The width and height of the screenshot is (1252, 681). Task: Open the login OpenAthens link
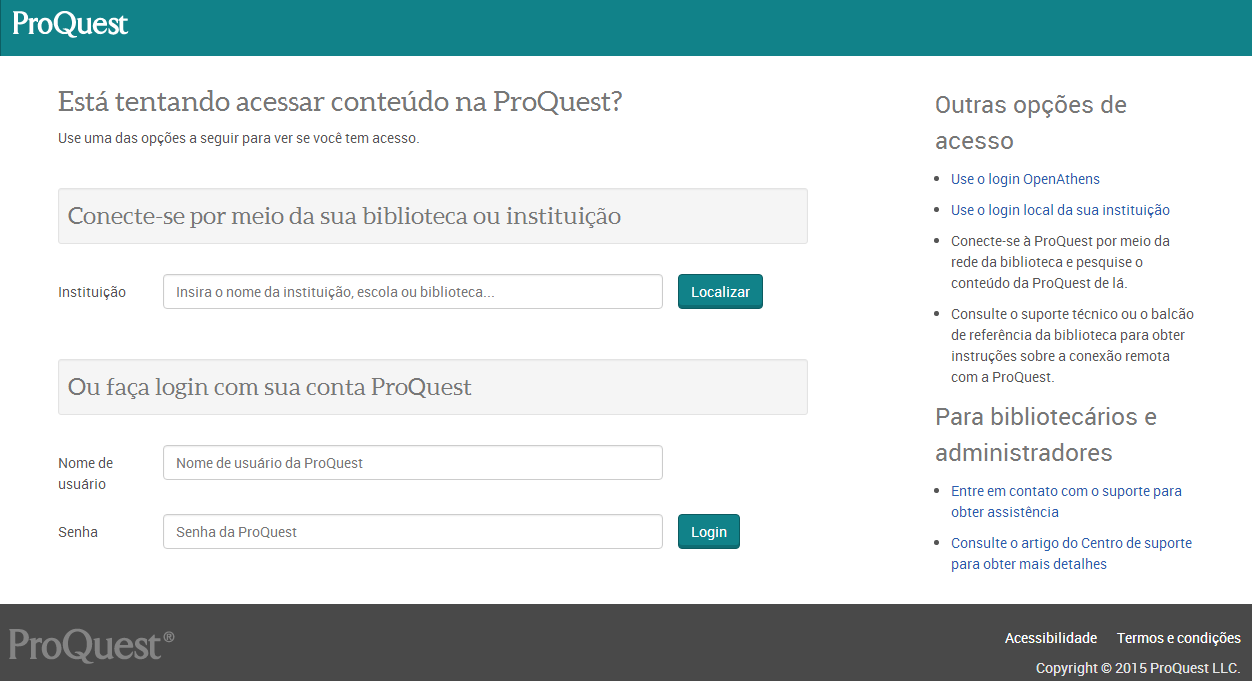coord(1025,178)
